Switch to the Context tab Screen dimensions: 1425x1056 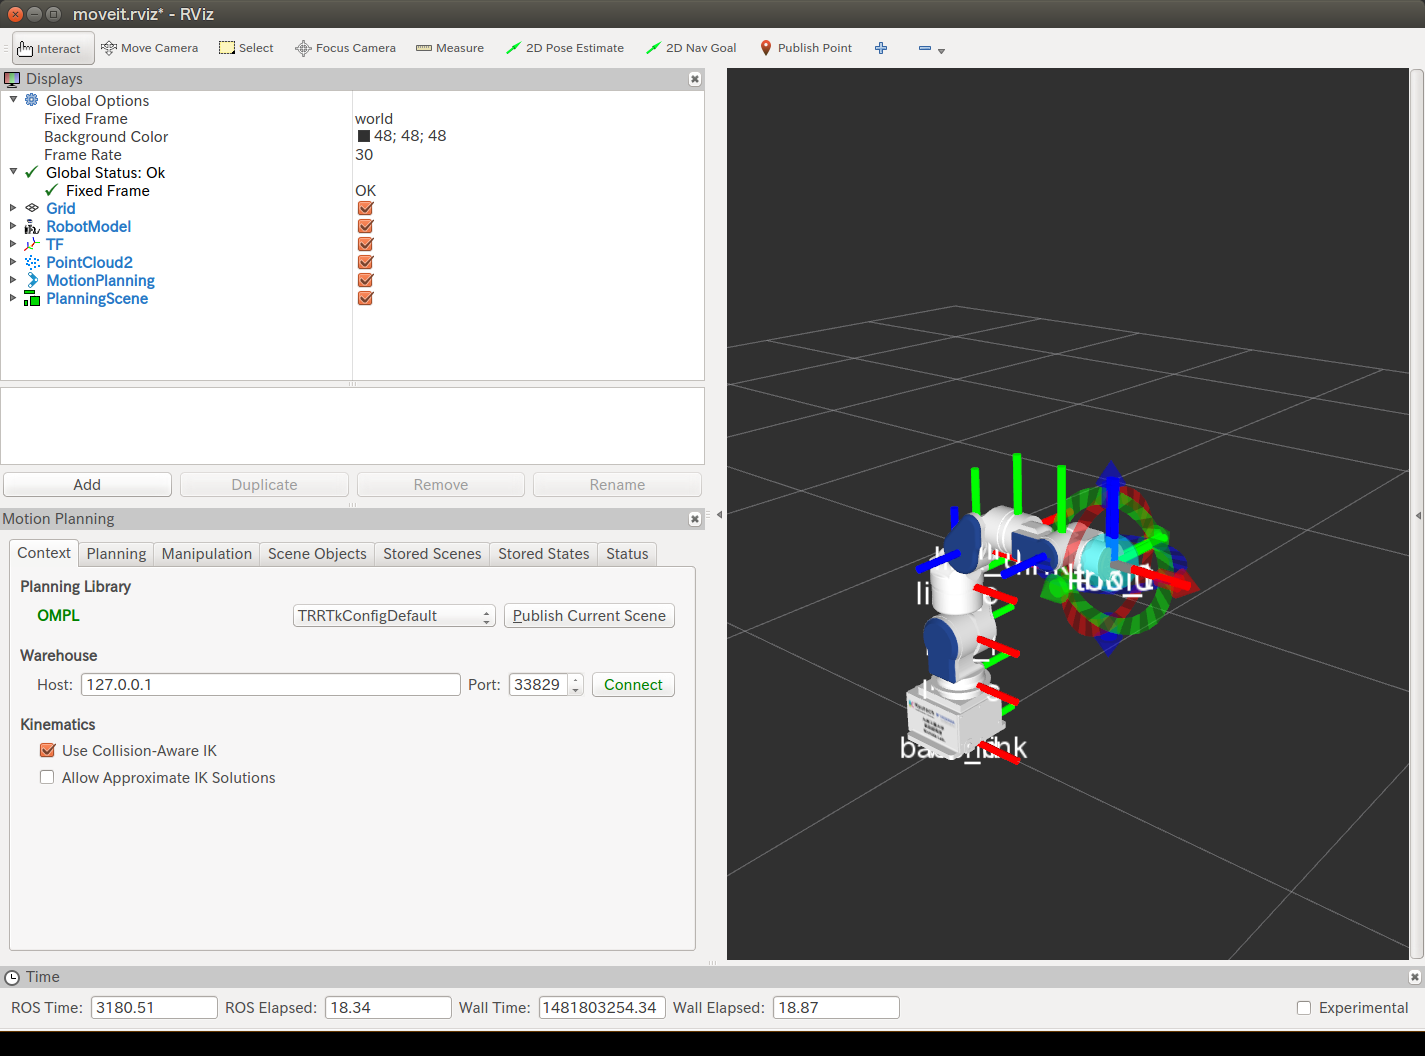(x=44, y=553)
